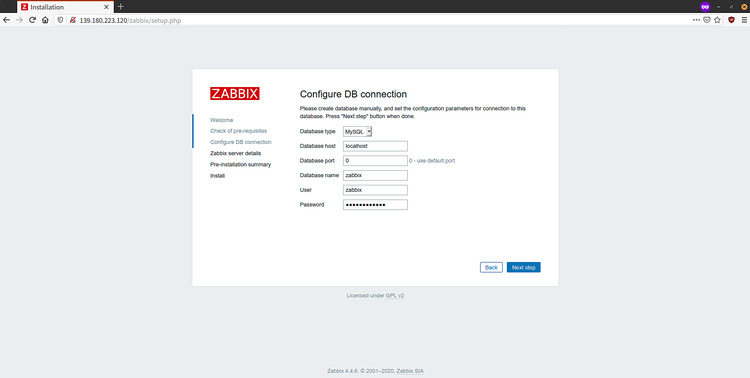Reload the page with refresh icon
This screenshot has height=378, width=750.
click(33, 20)
